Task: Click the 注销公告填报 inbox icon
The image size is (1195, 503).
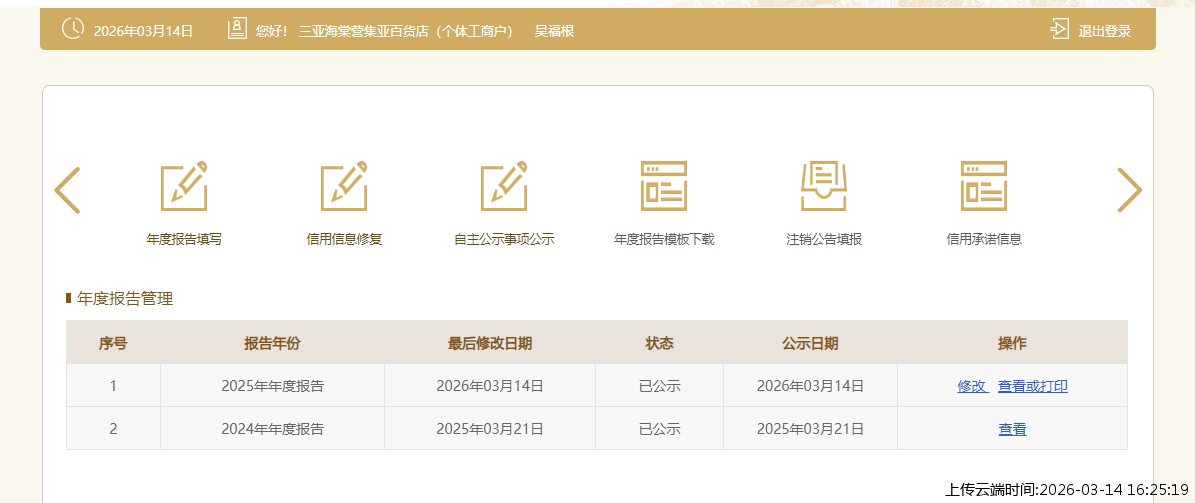Action: 824,186
